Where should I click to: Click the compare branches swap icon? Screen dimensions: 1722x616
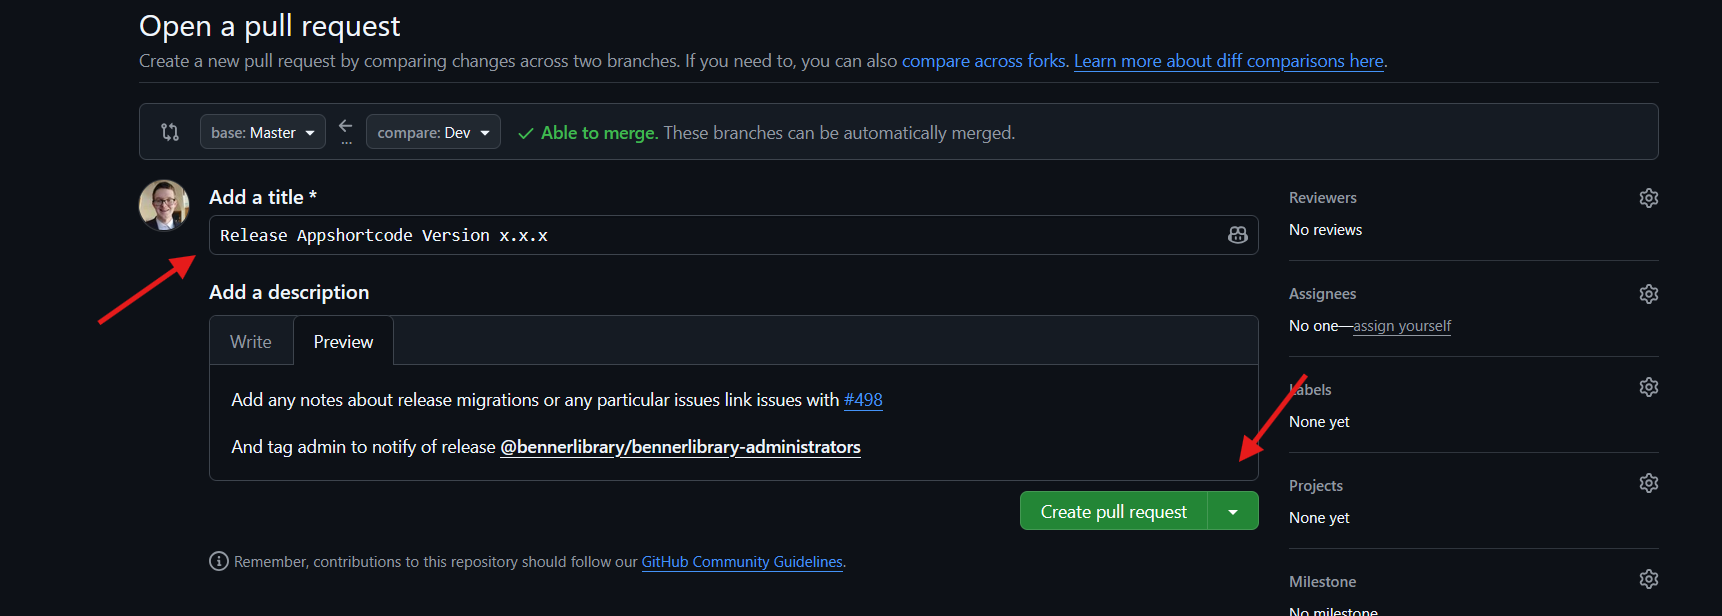[170, 132]
